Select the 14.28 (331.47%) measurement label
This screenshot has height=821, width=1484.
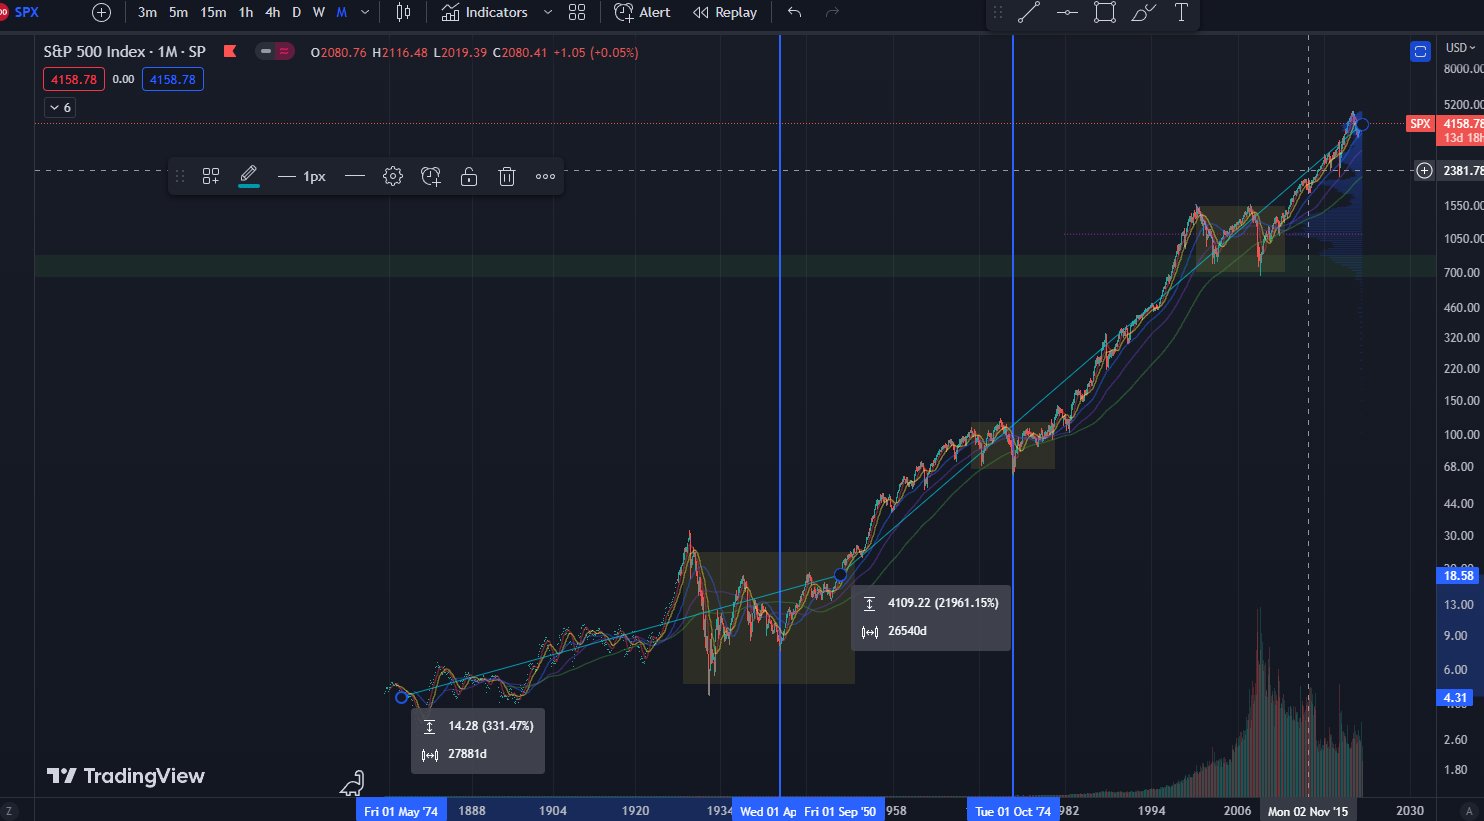[x=478, y=740]
